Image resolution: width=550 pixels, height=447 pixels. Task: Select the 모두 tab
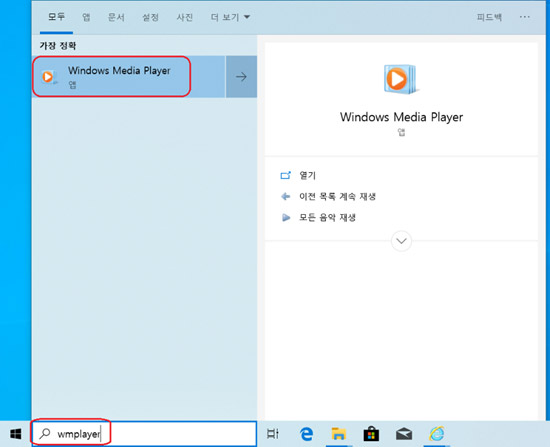tap(56, 17)
